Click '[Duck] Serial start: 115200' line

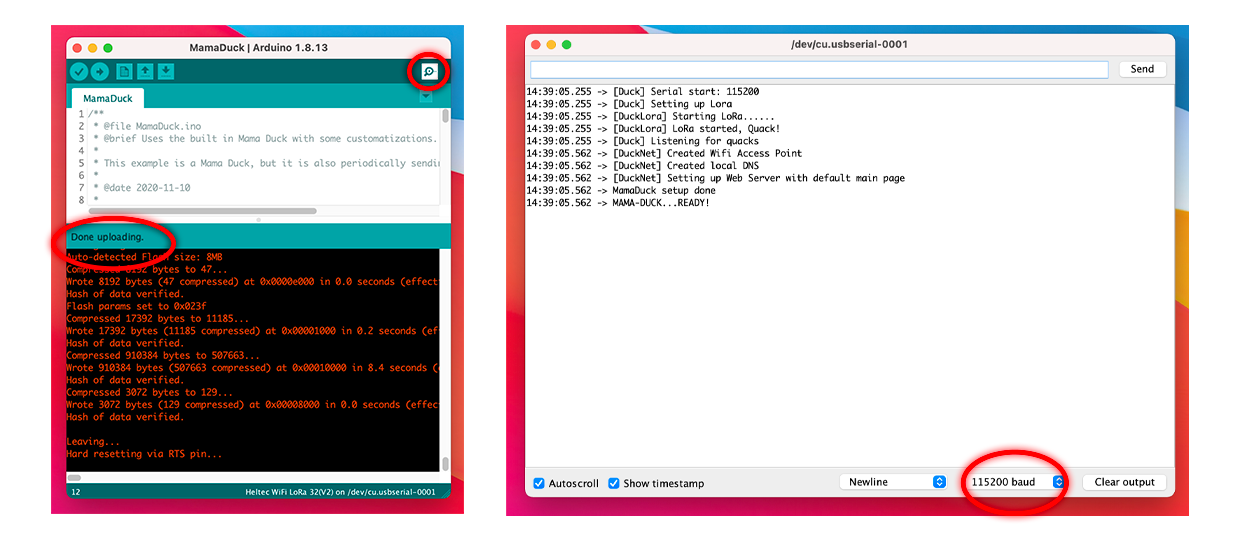(x=642, y=92)
